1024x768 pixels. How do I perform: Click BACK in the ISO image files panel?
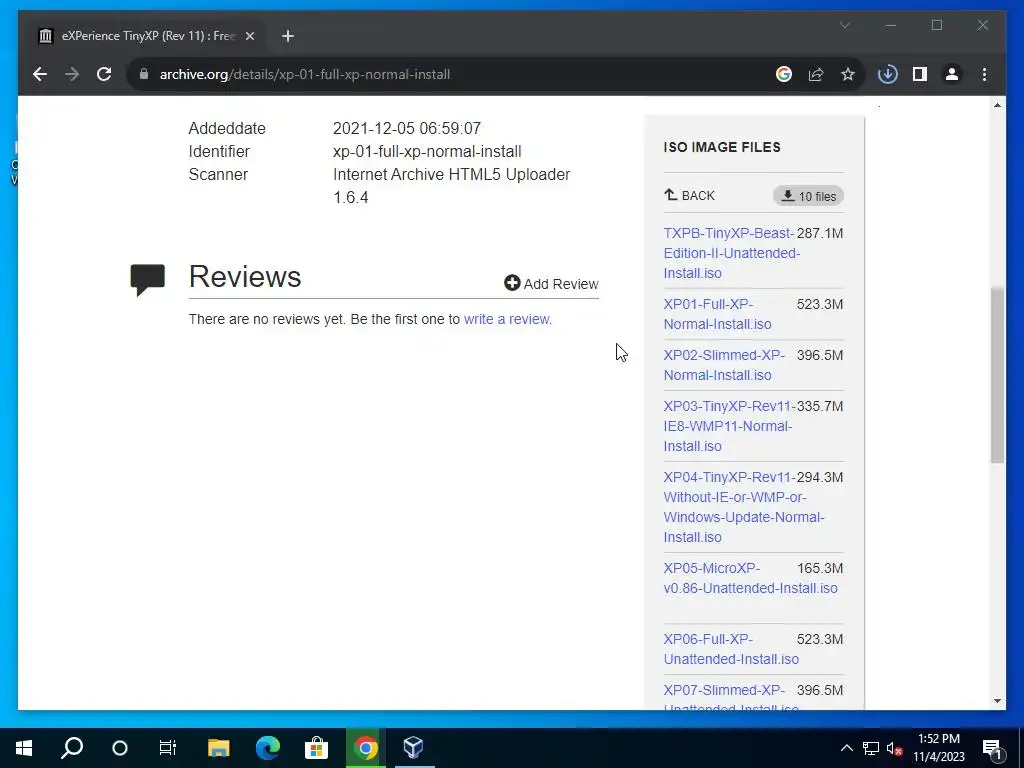pos(690,195)
